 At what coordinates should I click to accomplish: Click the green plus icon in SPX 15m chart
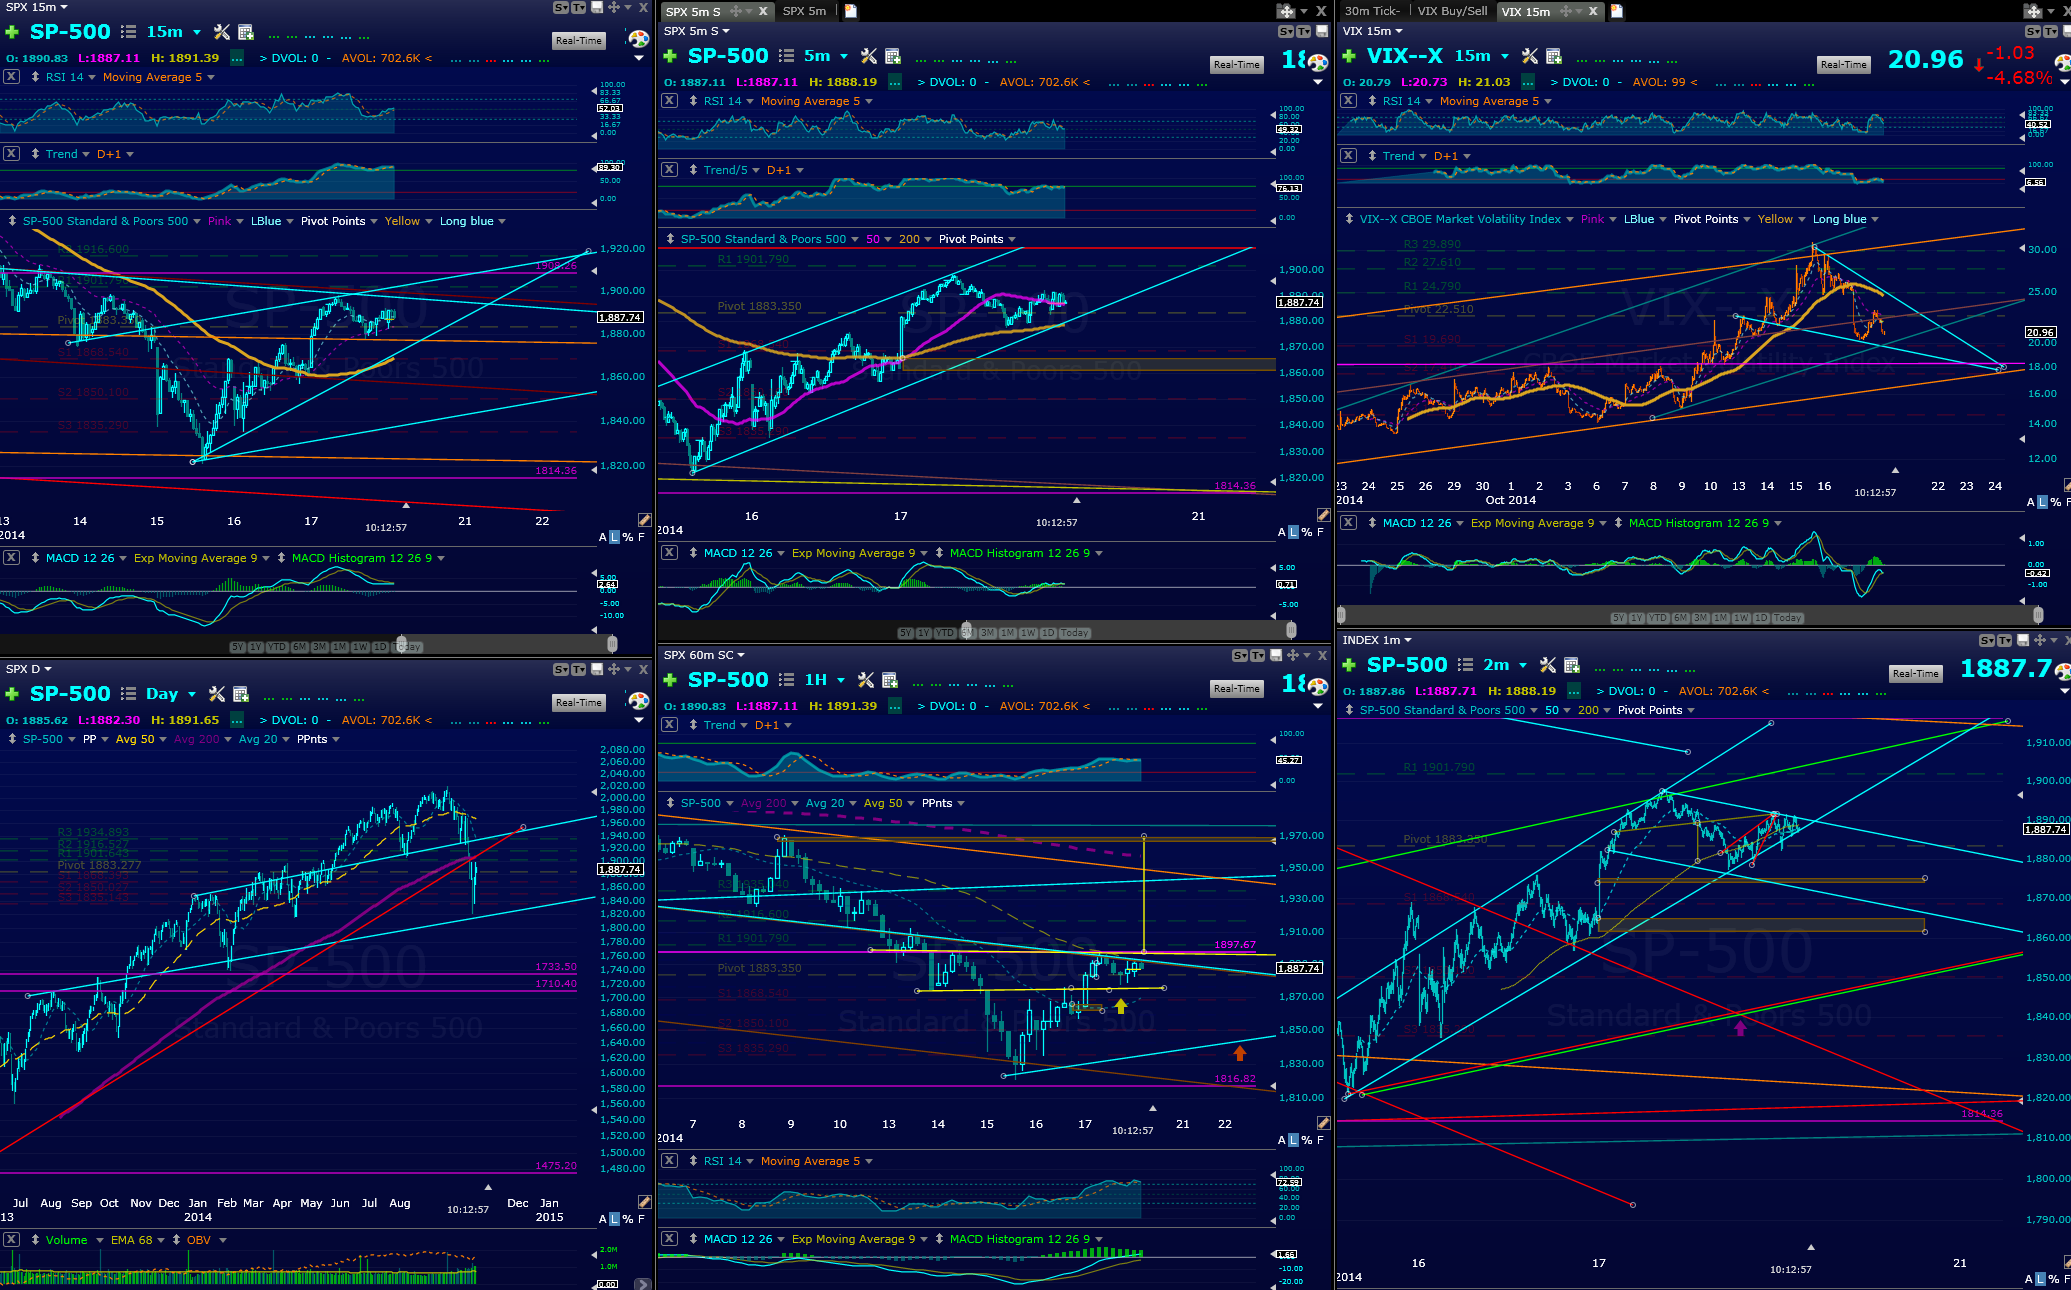(12, 32)
